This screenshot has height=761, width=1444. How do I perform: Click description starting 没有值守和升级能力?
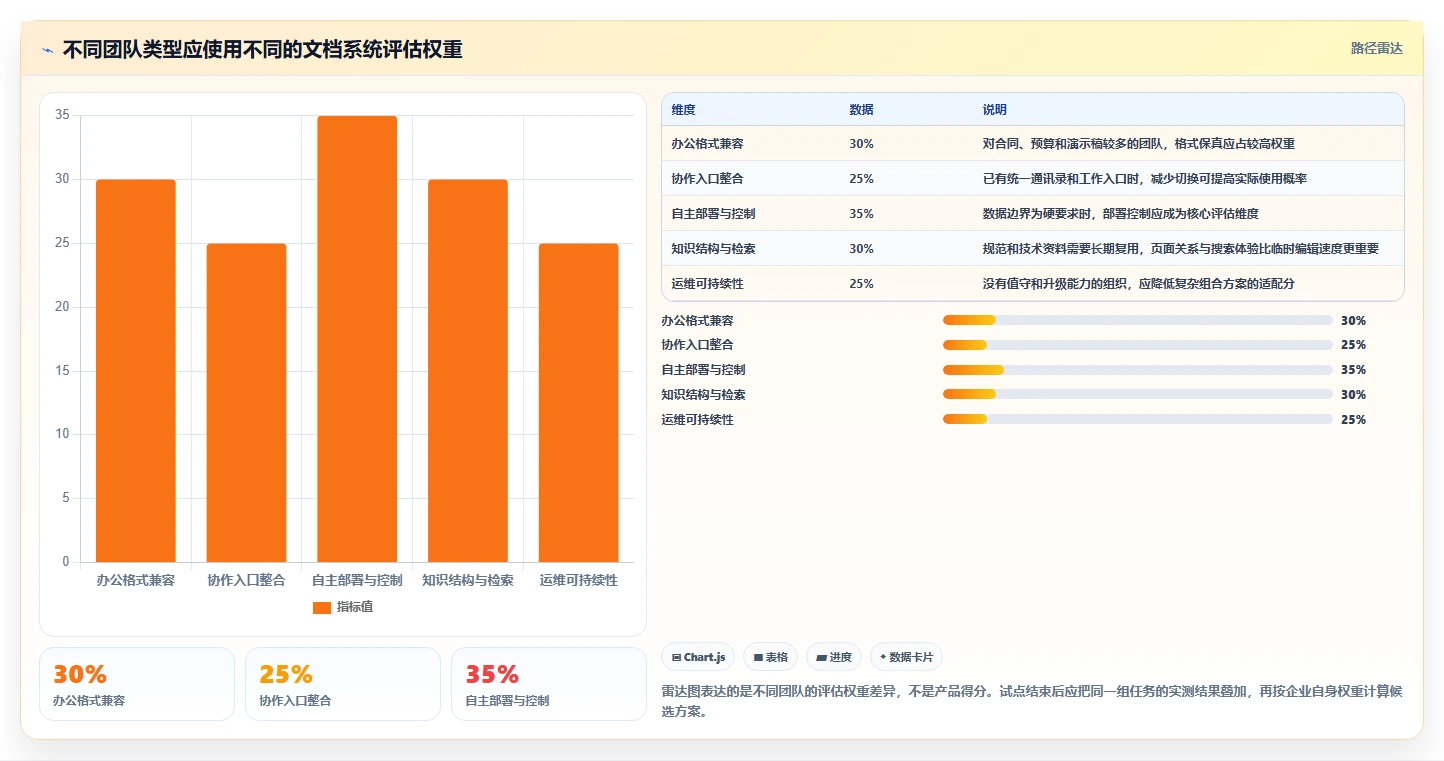point(1139,284)
